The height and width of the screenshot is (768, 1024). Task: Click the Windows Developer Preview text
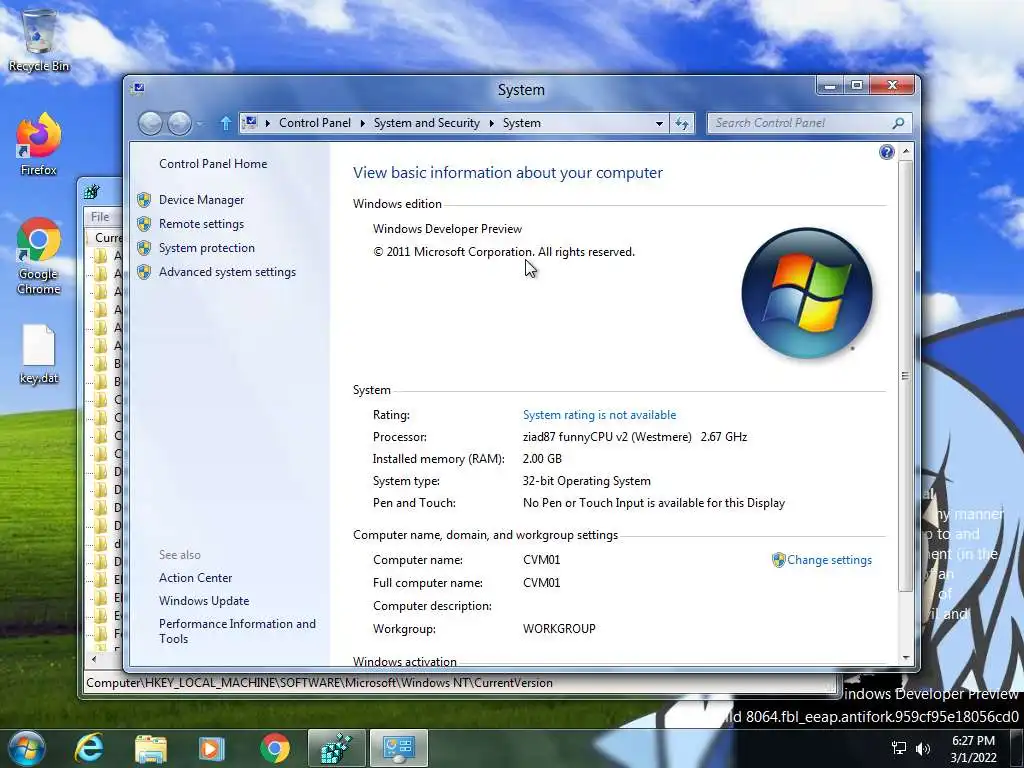click(x=447, y=229)
